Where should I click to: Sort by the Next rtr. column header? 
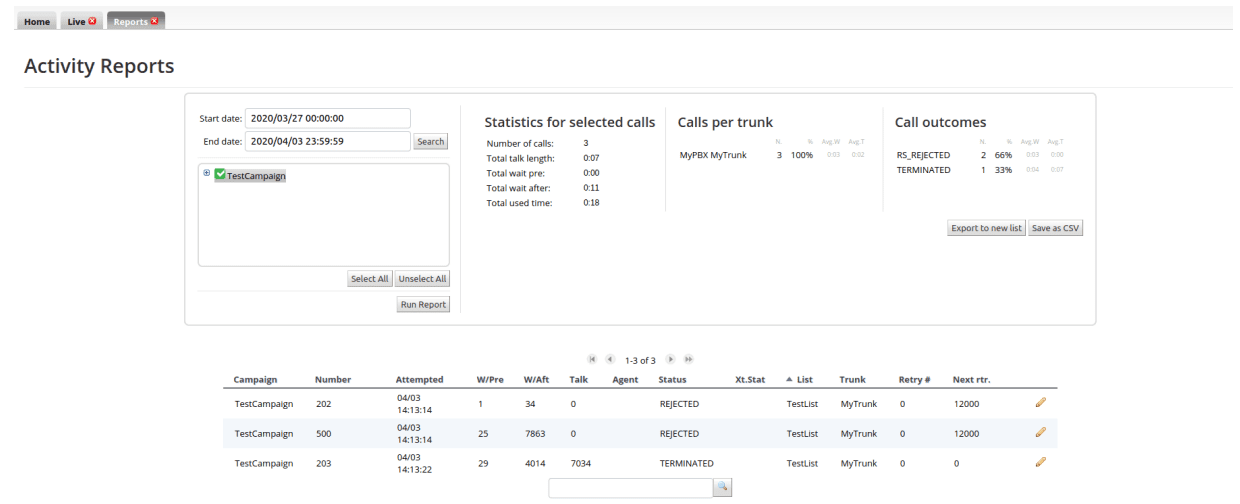[x=971, y=380]
